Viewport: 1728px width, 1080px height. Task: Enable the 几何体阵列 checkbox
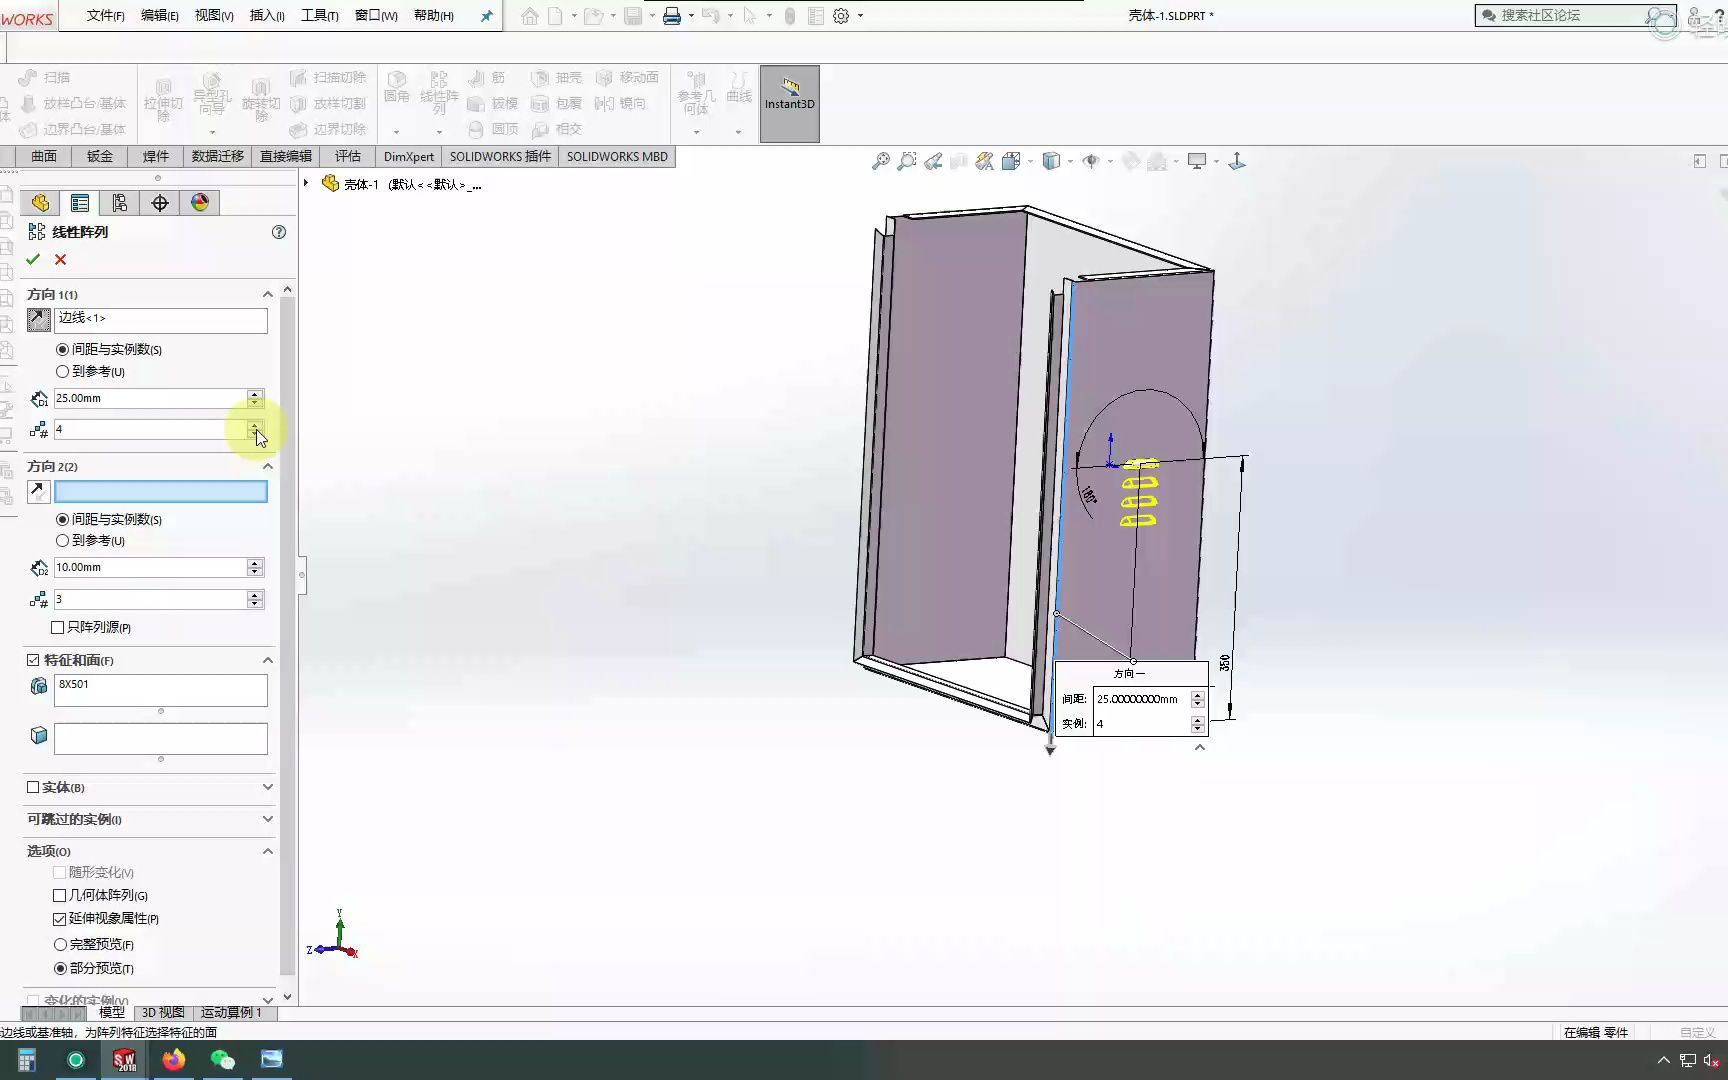[60, 895]
